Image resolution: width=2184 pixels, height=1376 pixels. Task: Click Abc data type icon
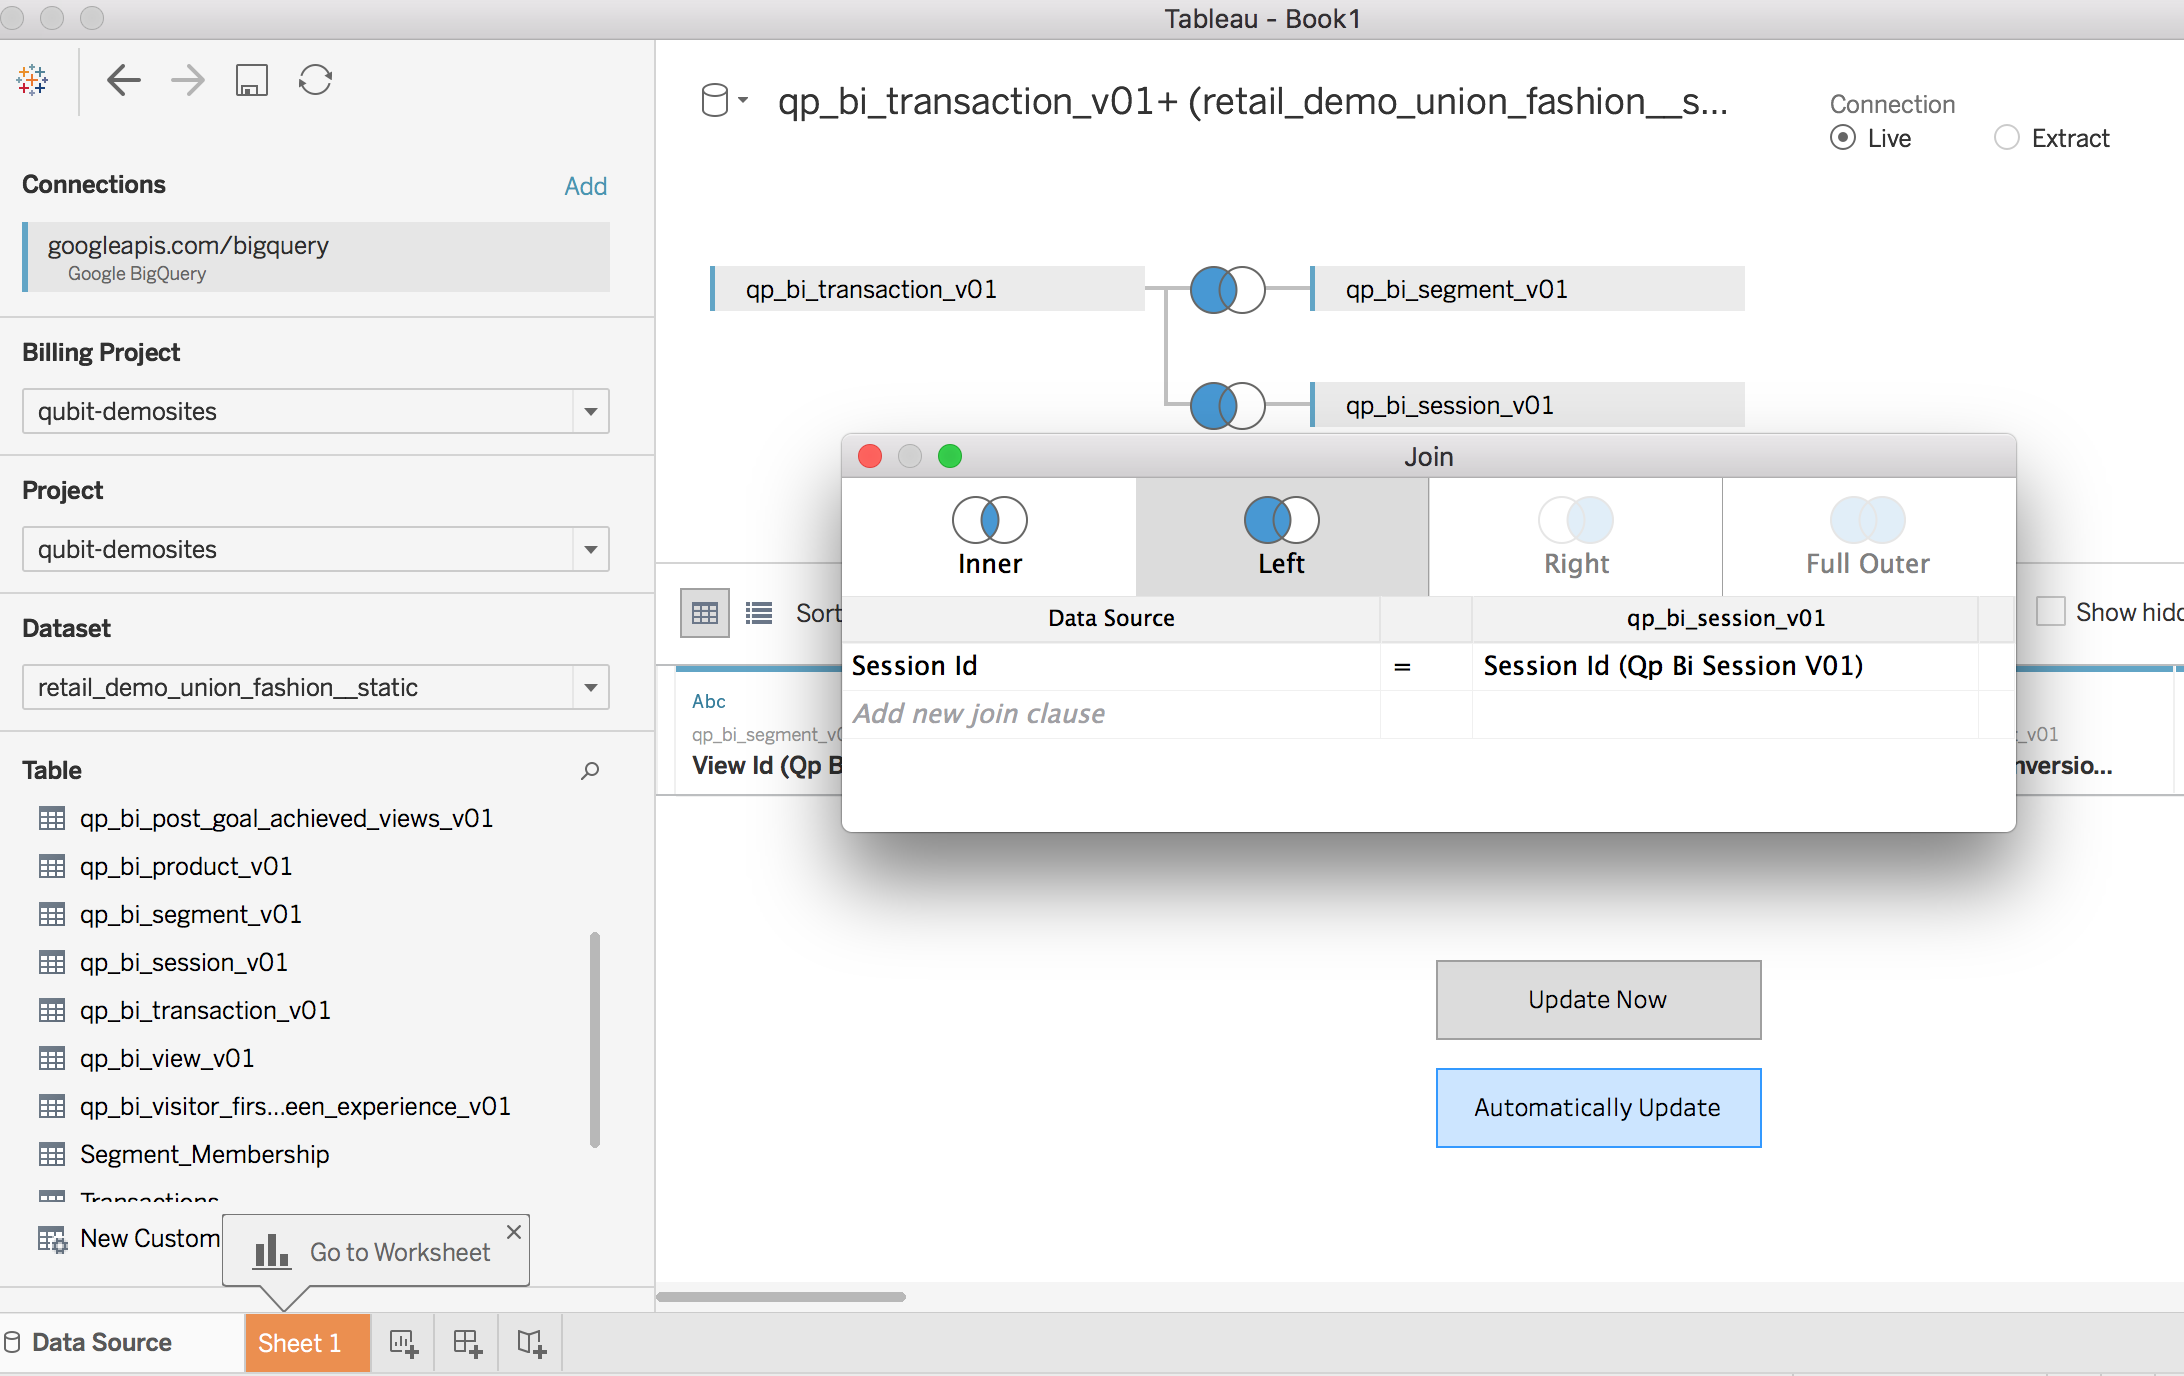coord(709,702)
